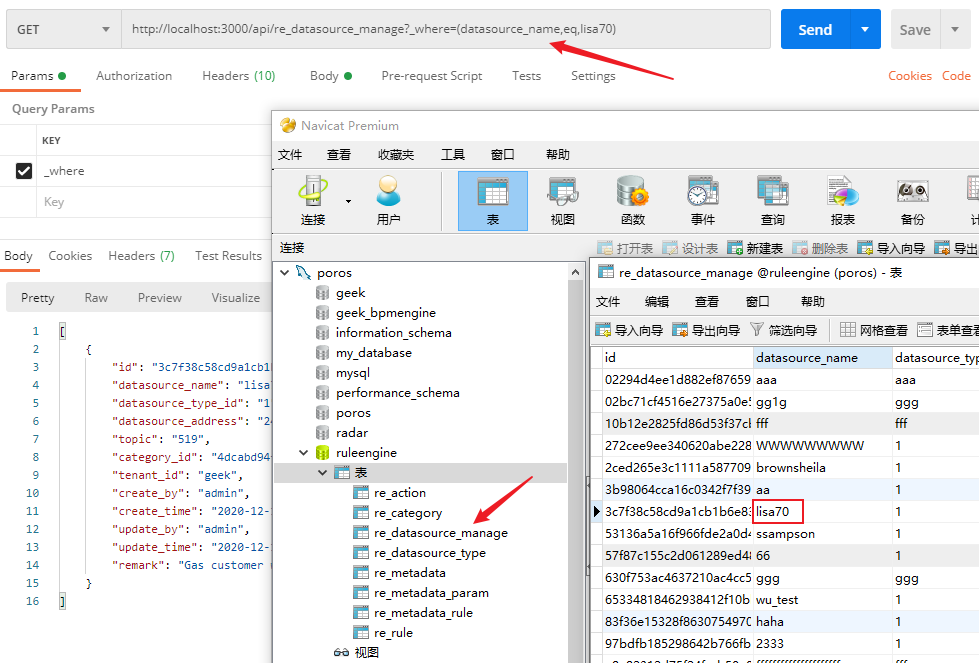Viewport: 979px width, 663px height.
Task: Select the 查询 (Query) toolbar icon
Action: coord(772,198)
